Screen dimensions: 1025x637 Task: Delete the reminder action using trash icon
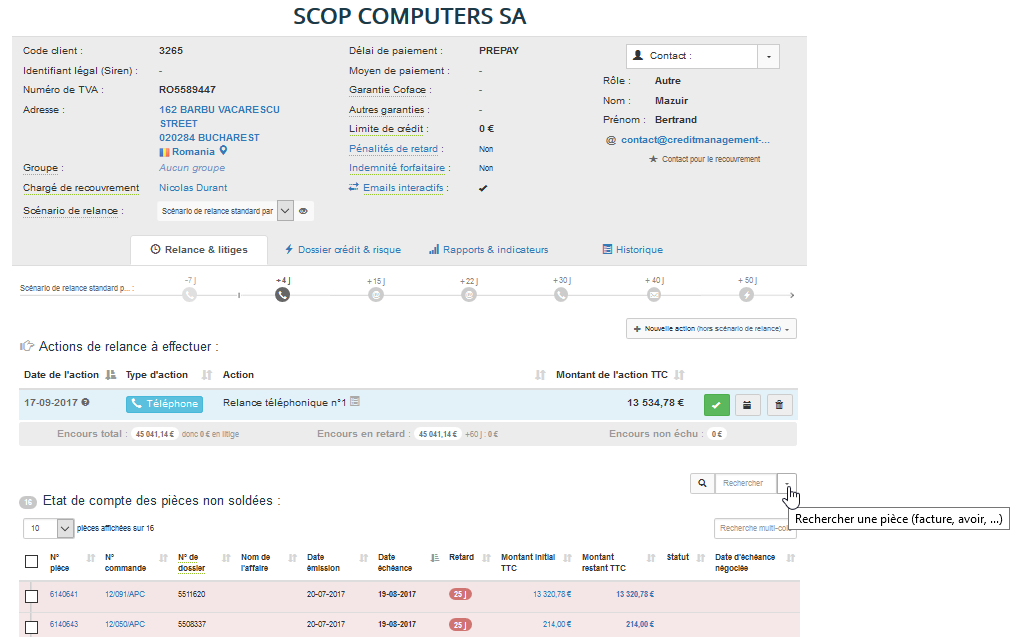[x=780, y=404]
